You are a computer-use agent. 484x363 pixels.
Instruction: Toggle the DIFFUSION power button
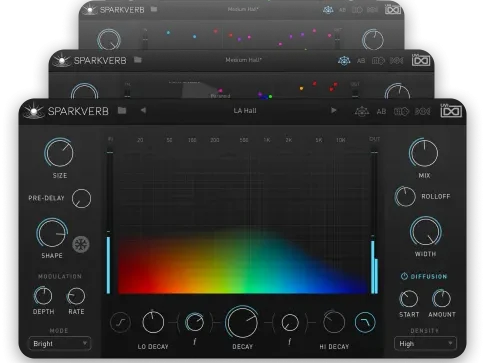pyautogui.click(x=404, y=276)
